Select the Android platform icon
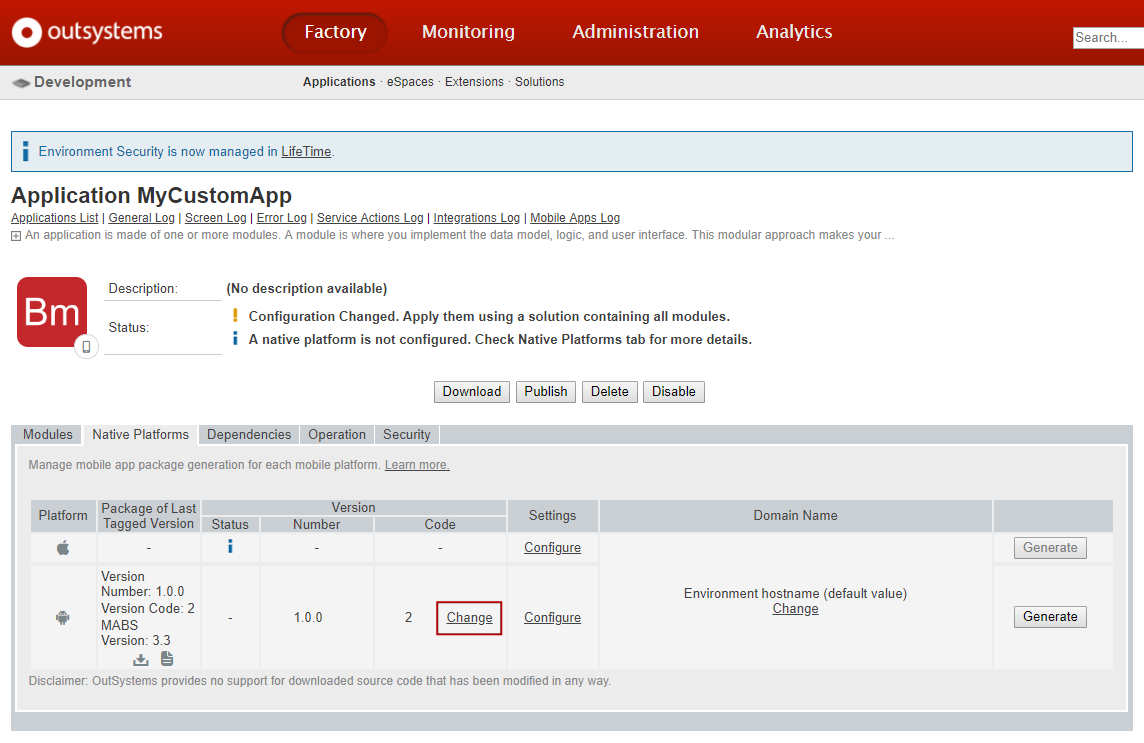1144x743 pixels. (x=62, y=617)
